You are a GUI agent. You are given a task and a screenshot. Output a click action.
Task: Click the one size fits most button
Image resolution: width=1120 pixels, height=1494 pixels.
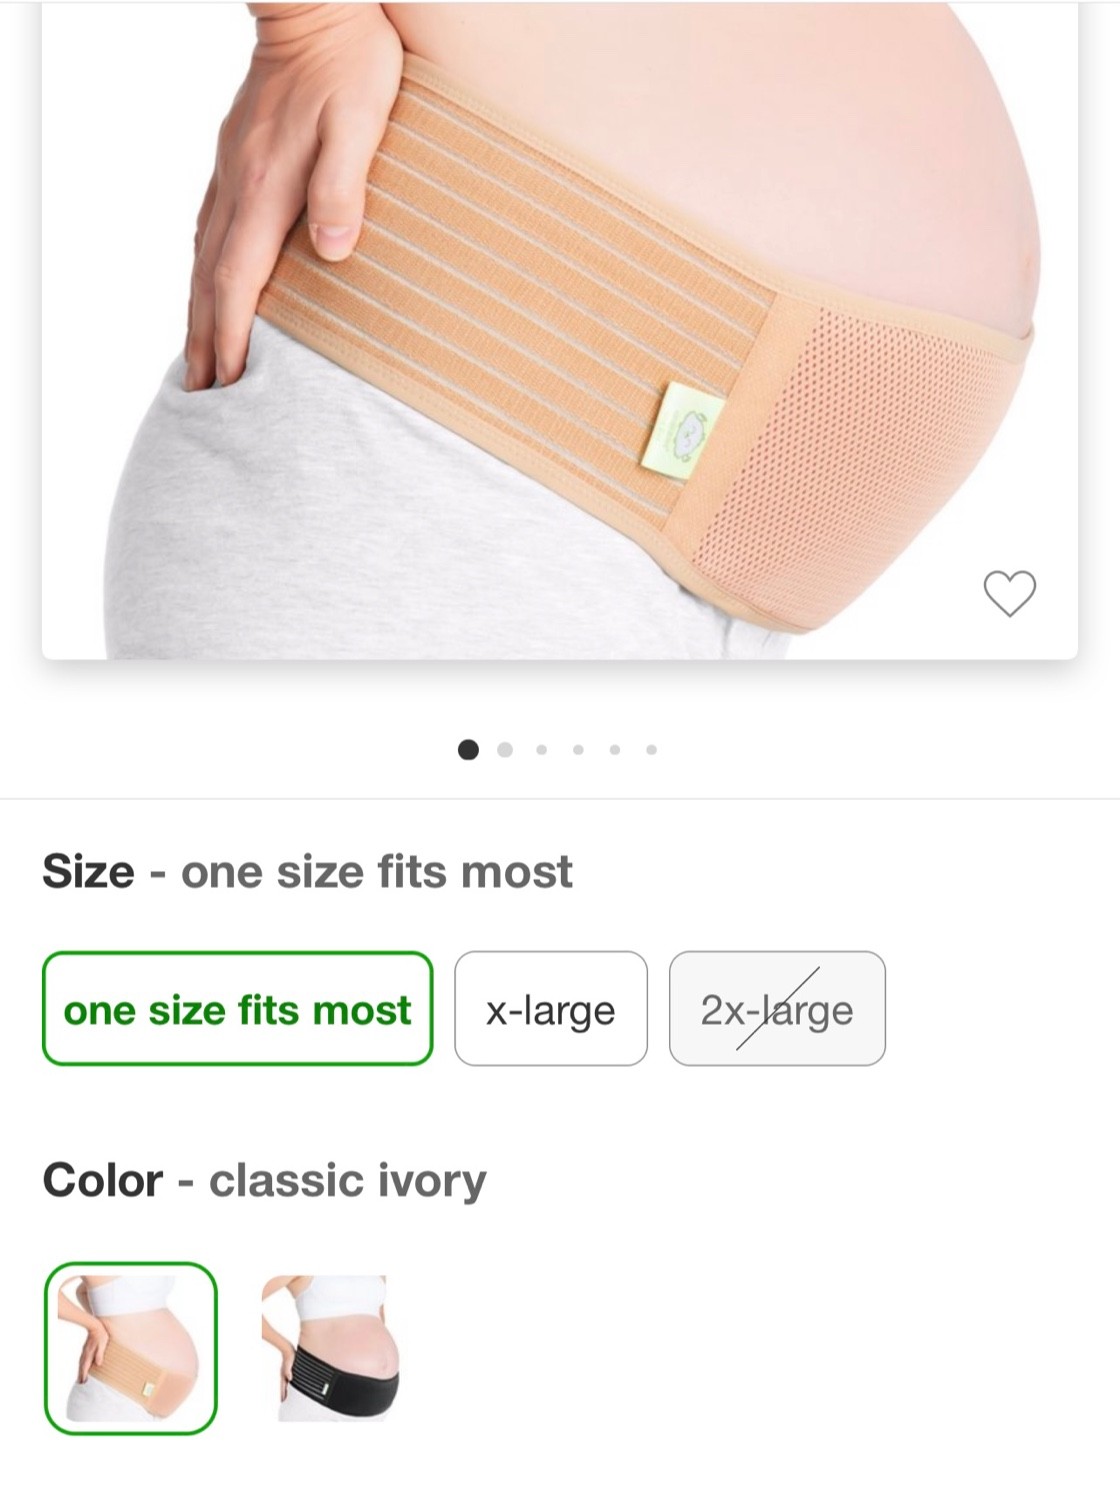237,1009
